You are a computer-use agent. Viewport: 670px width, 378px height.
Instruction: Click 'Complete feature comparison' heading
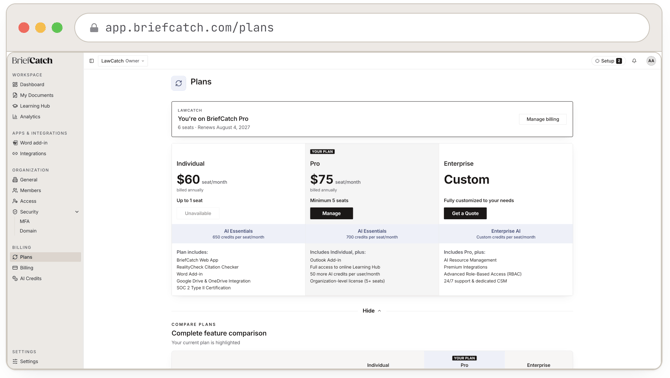[x=219, y=333]
